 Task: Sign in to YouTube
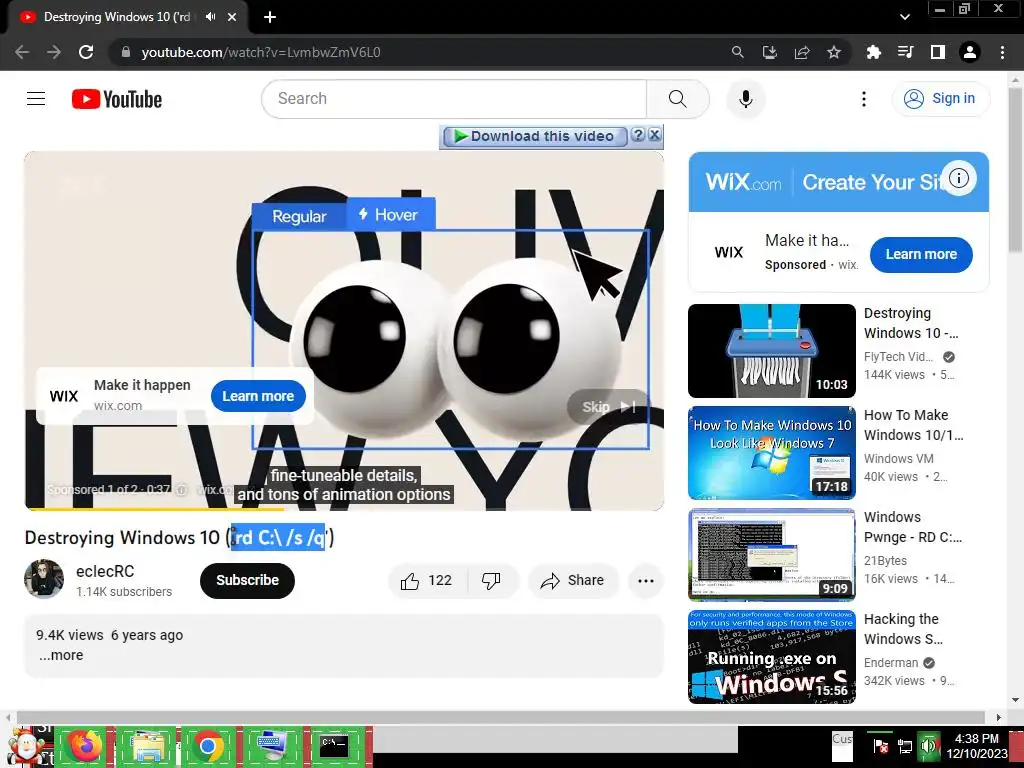pyautogui.click(x=940, y=99)
